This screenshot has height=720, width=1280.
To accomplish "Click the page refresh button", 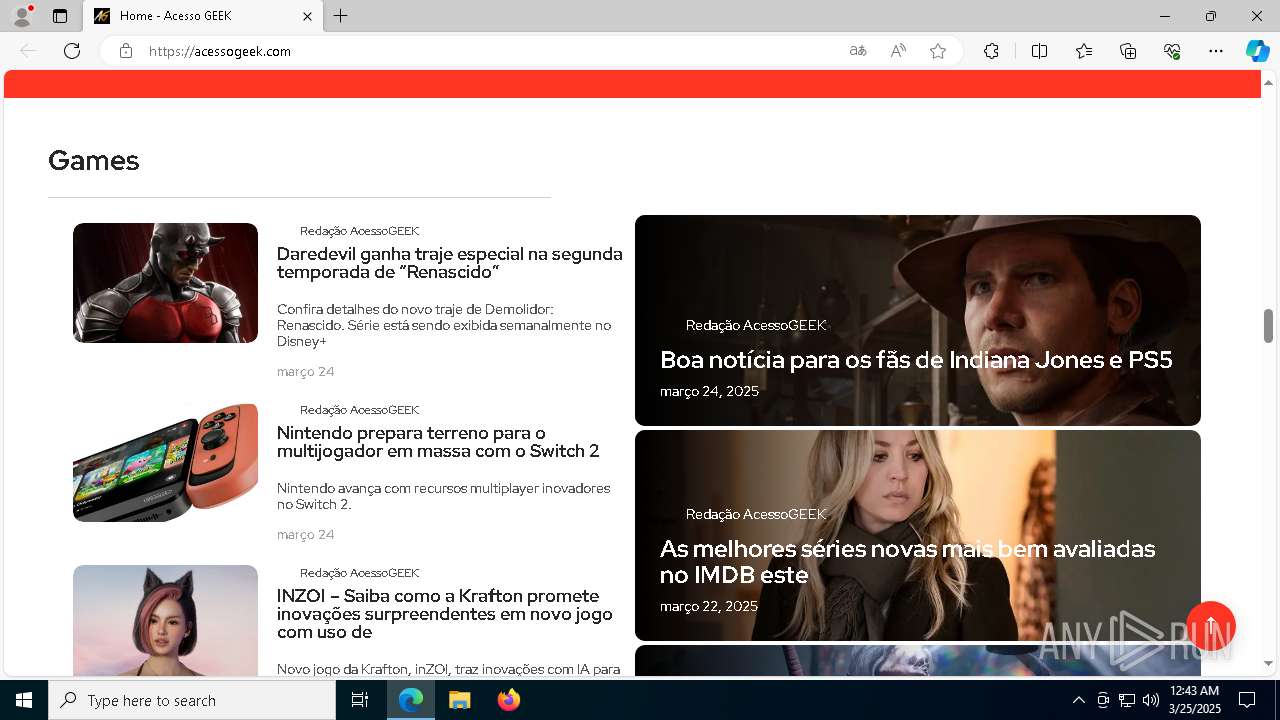I will [72, 51].
